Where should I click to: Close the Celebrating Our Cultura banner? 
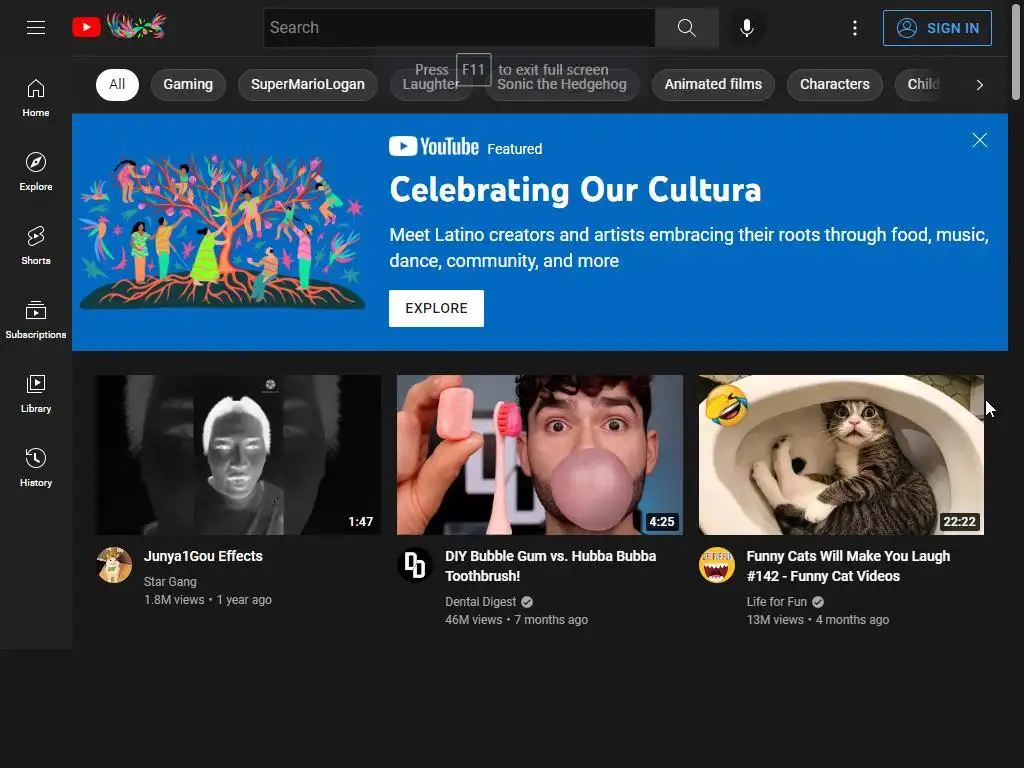(979, 140)
